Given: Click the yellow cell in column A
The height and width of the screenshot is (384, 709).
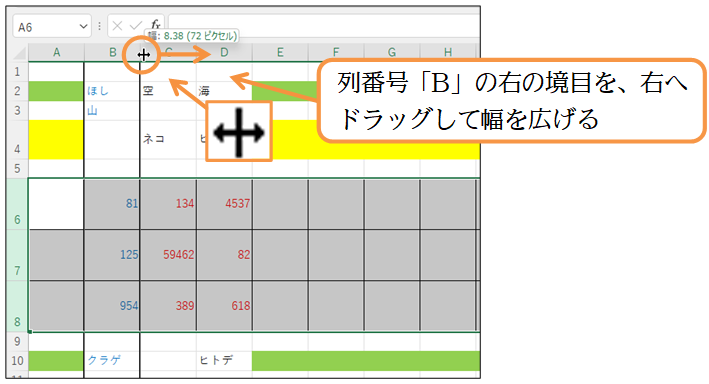Looking at the screenshot, I should (x=56, y=140).
